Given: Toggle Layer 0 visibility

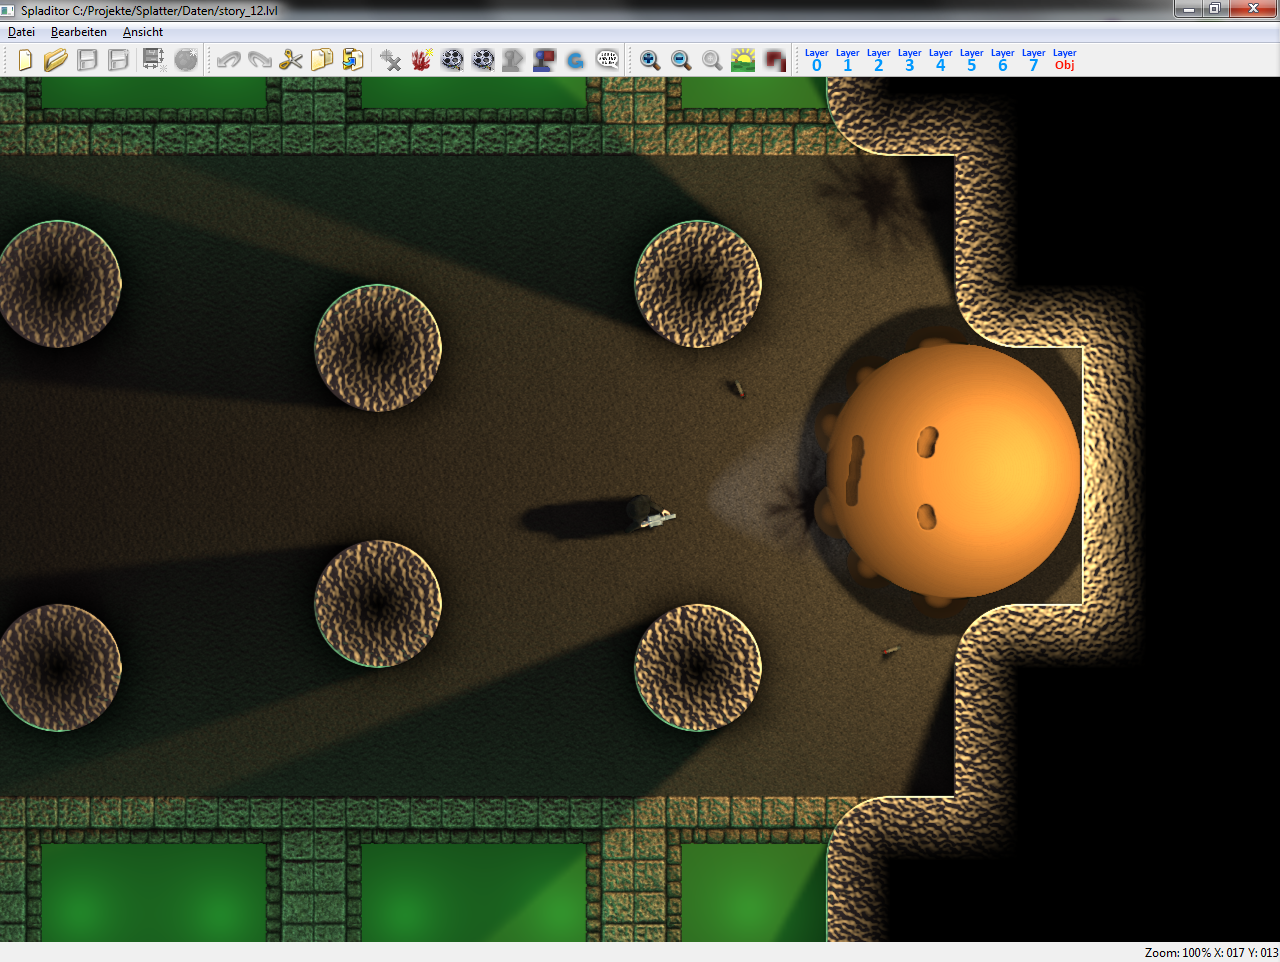Looking at the screenshot, I should click(x=816, y=60).
